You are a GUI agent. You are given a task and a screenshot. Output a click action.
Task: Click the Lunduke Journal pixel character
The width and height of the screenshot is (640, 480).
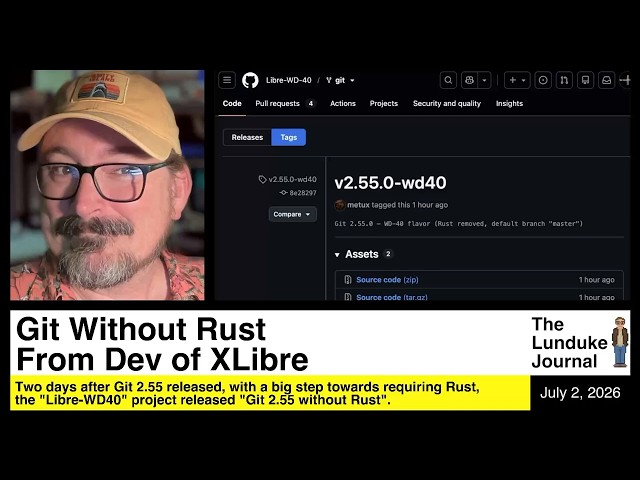pyautogui.click(x=620, y=342)
